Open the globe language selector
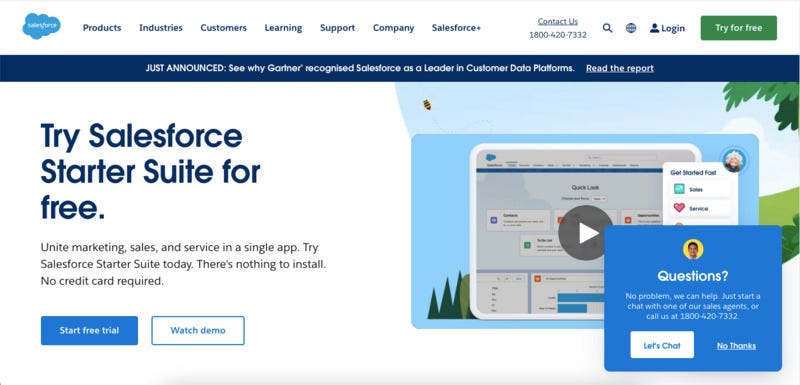 click(x=631, y=28)
